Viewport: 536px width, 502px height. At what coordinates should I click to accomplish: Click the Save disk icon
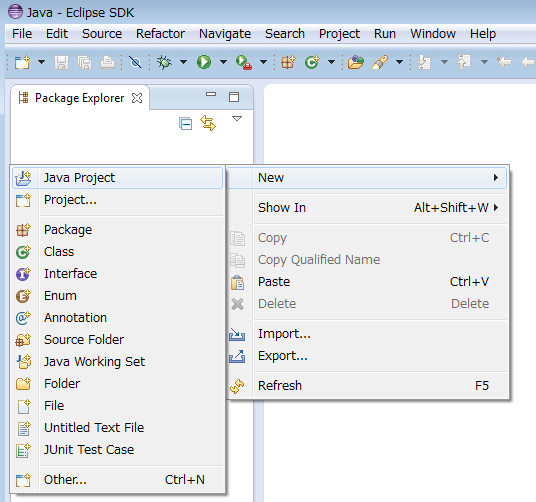click(x=62, y=63)
